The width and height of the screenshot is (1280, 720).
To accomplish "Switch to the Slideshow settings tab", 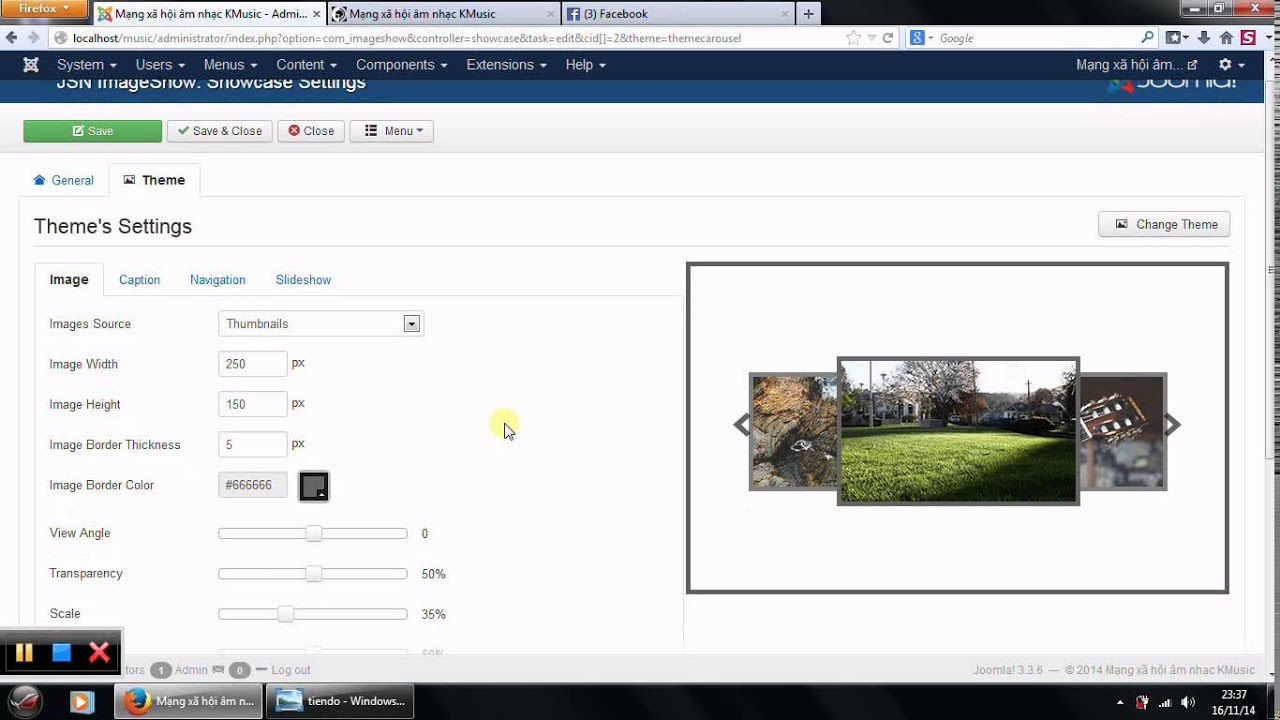I will (x=303, y=279).
